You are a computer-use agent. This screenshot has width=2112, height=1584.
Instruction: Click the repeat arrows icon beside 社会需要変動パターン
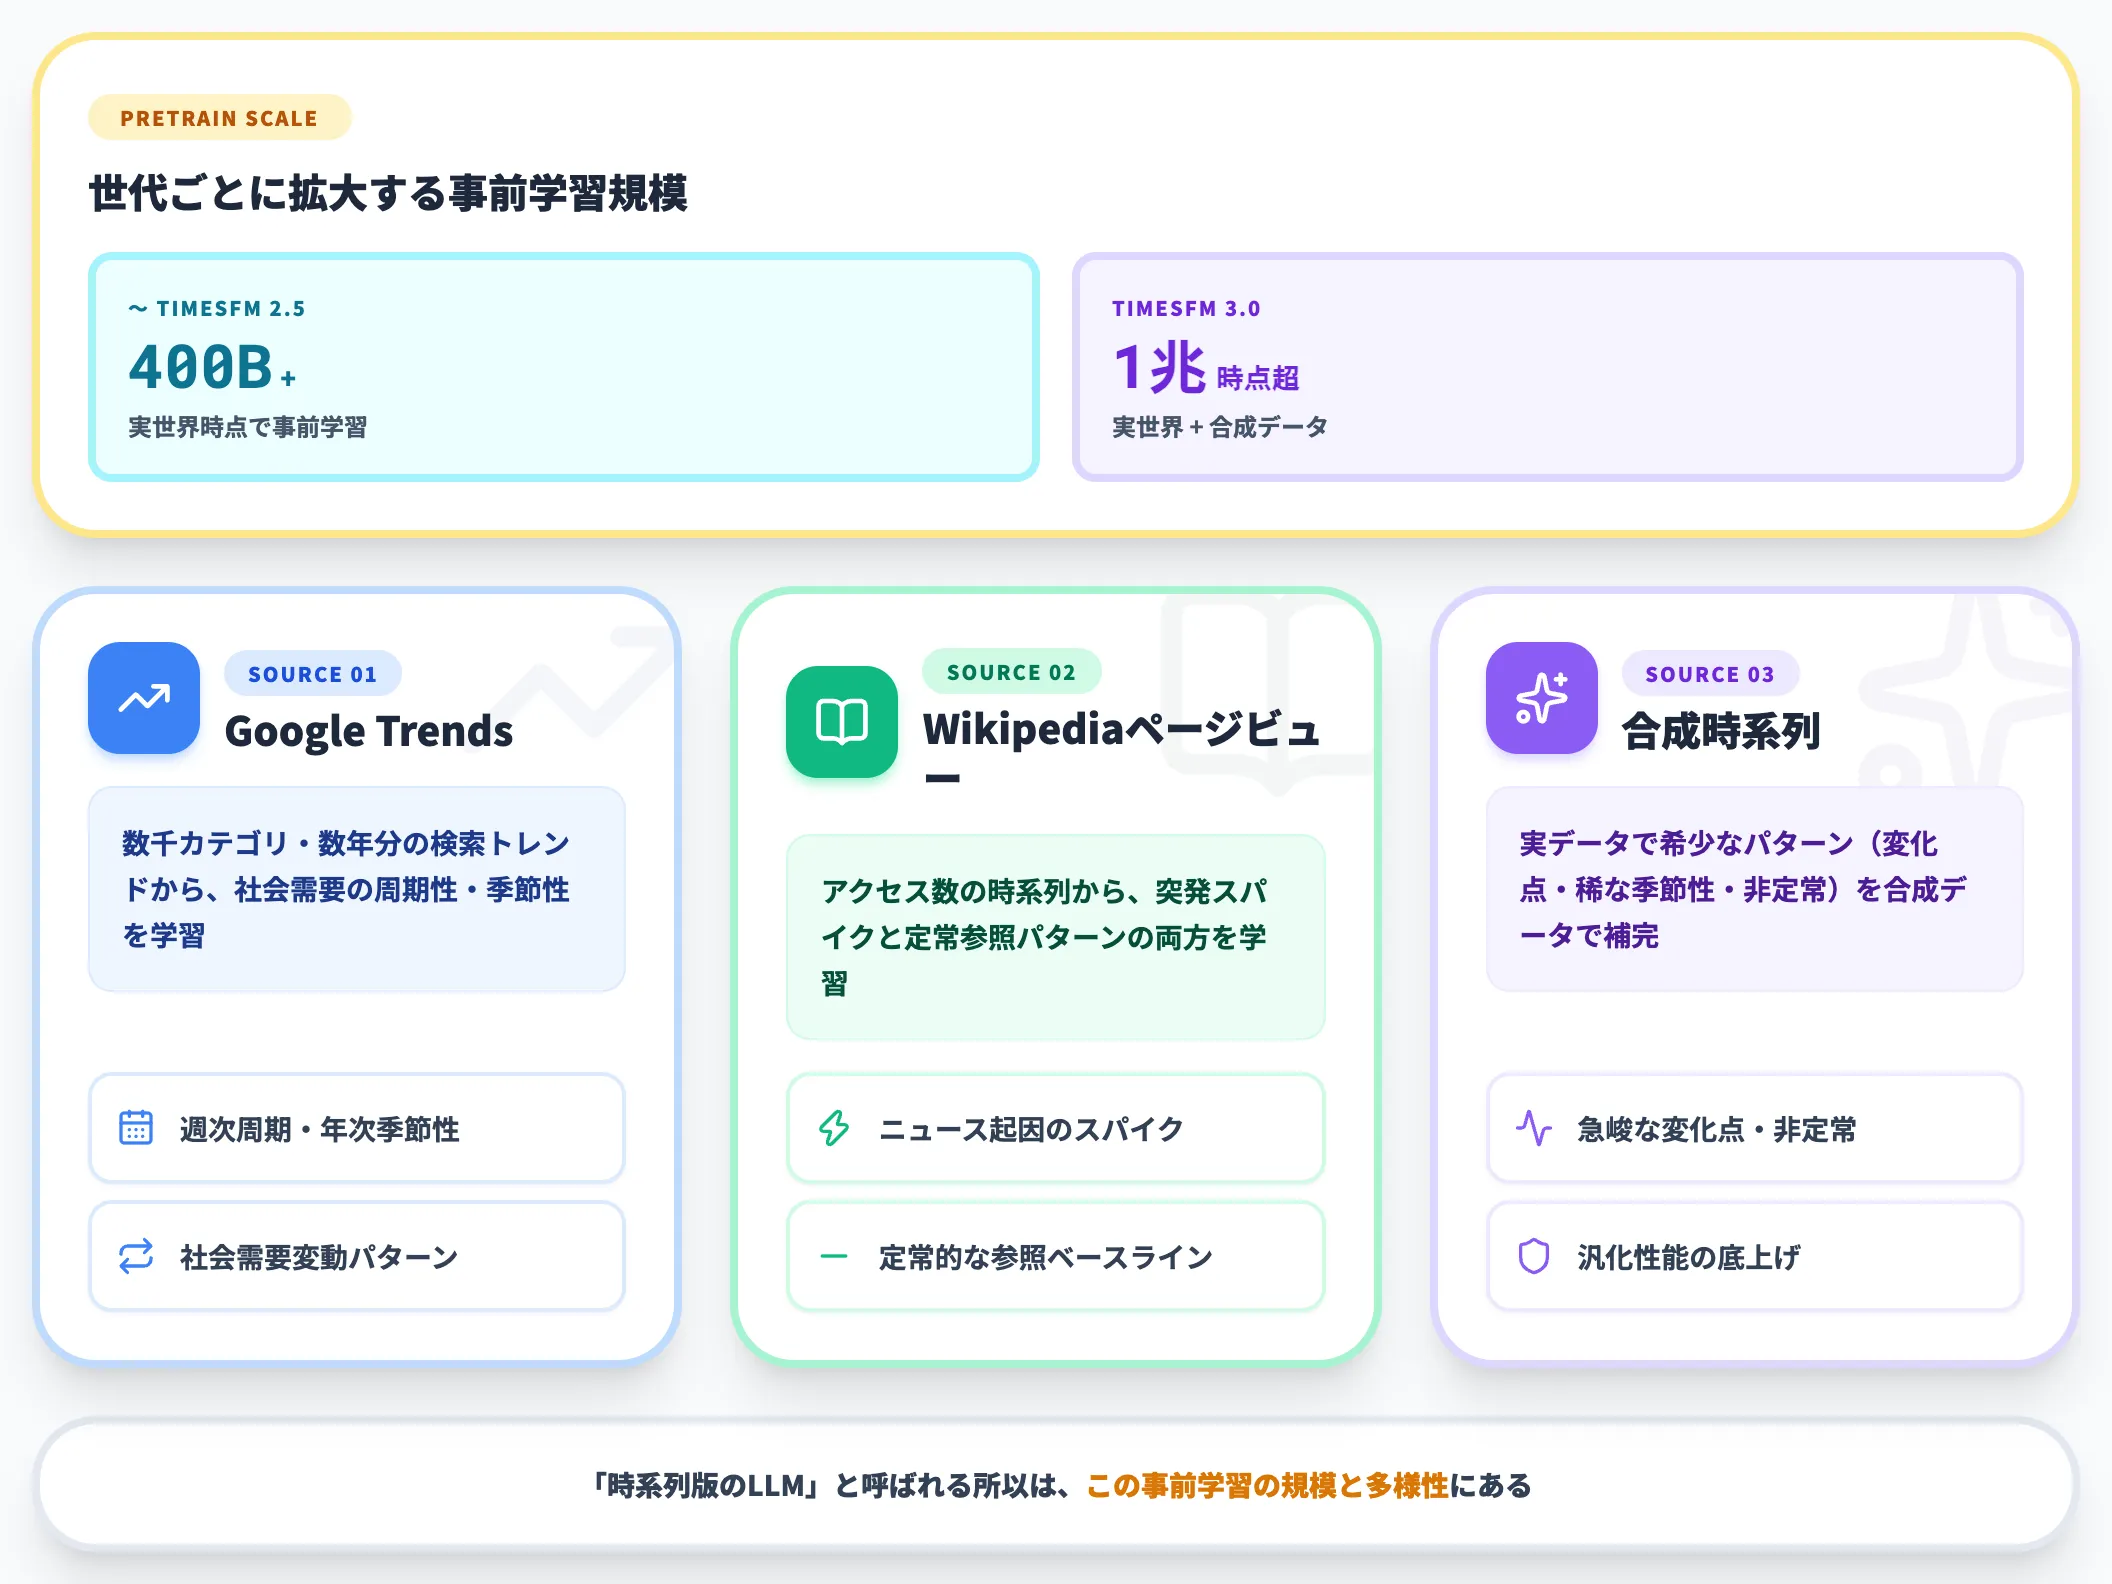pyautogui.click(x=136, y=1256)
